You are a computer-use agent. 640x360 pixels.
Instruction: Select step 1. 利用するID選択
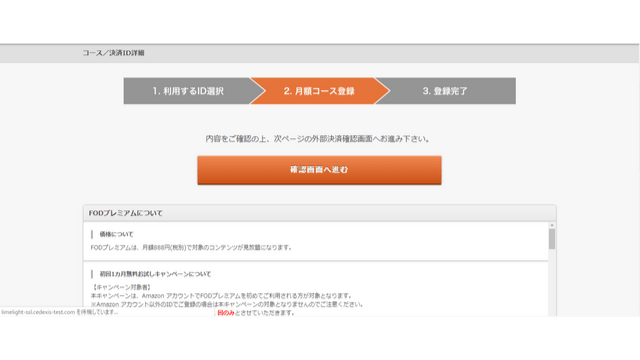coord(188,91)
